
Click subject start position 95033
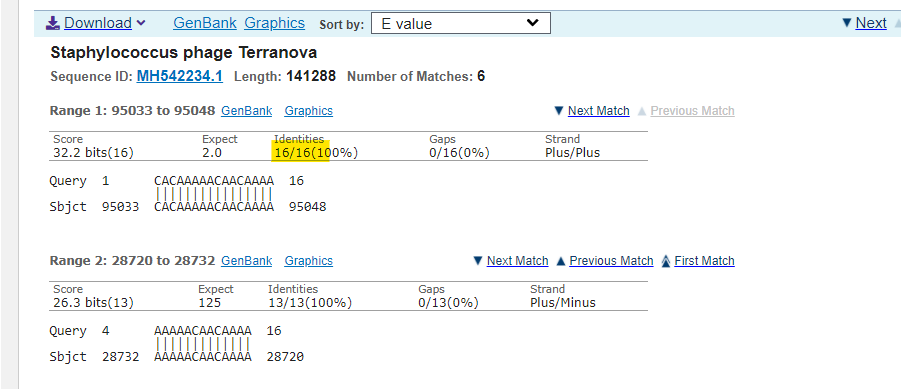pos(120,207)
